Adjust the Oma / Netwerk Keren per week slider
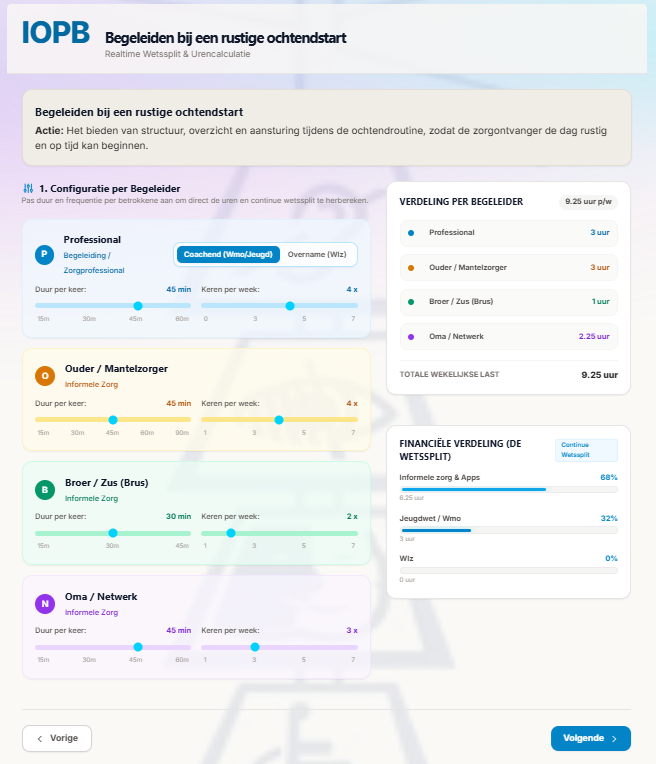 (279, 647)
